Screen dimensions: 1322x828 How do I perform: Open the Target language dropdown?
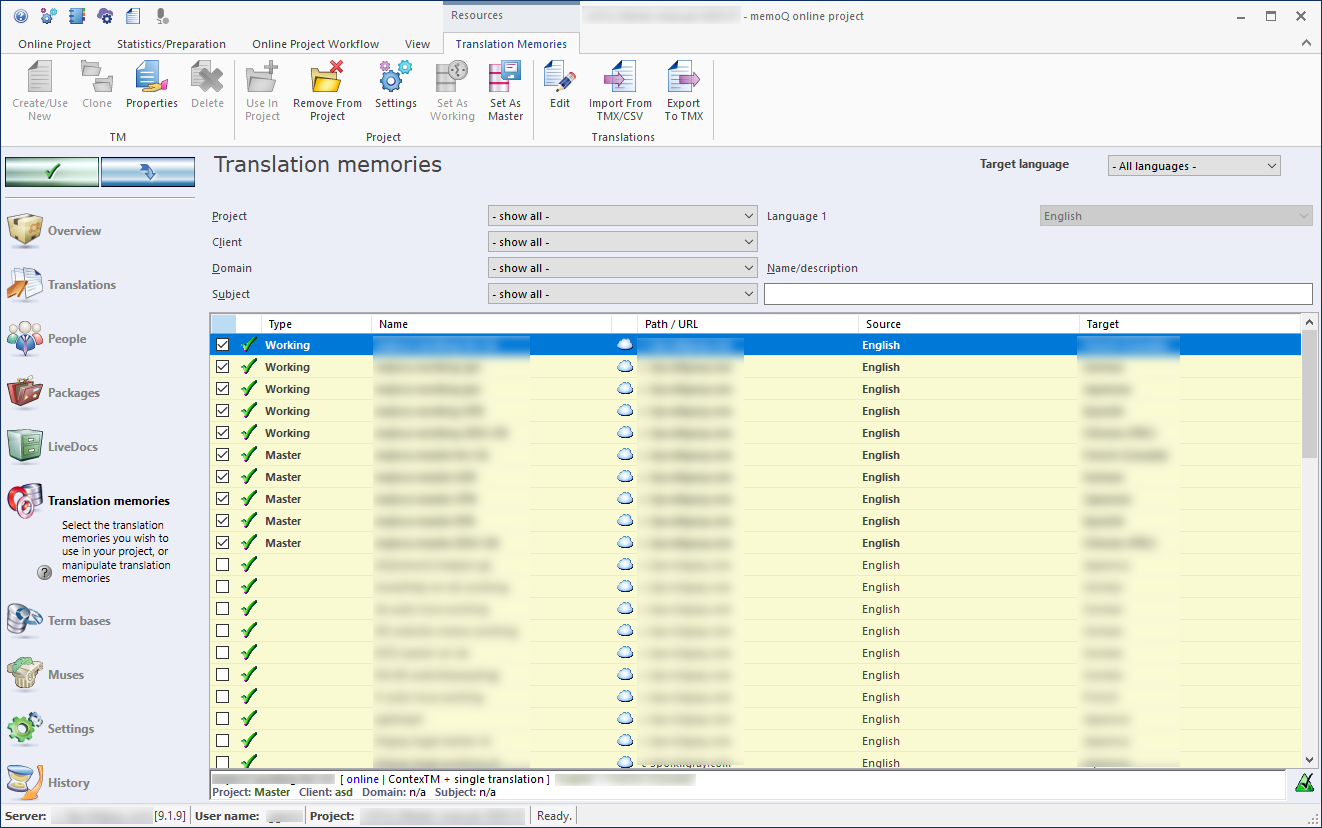pyautogui.click(x=1193, y=165)
